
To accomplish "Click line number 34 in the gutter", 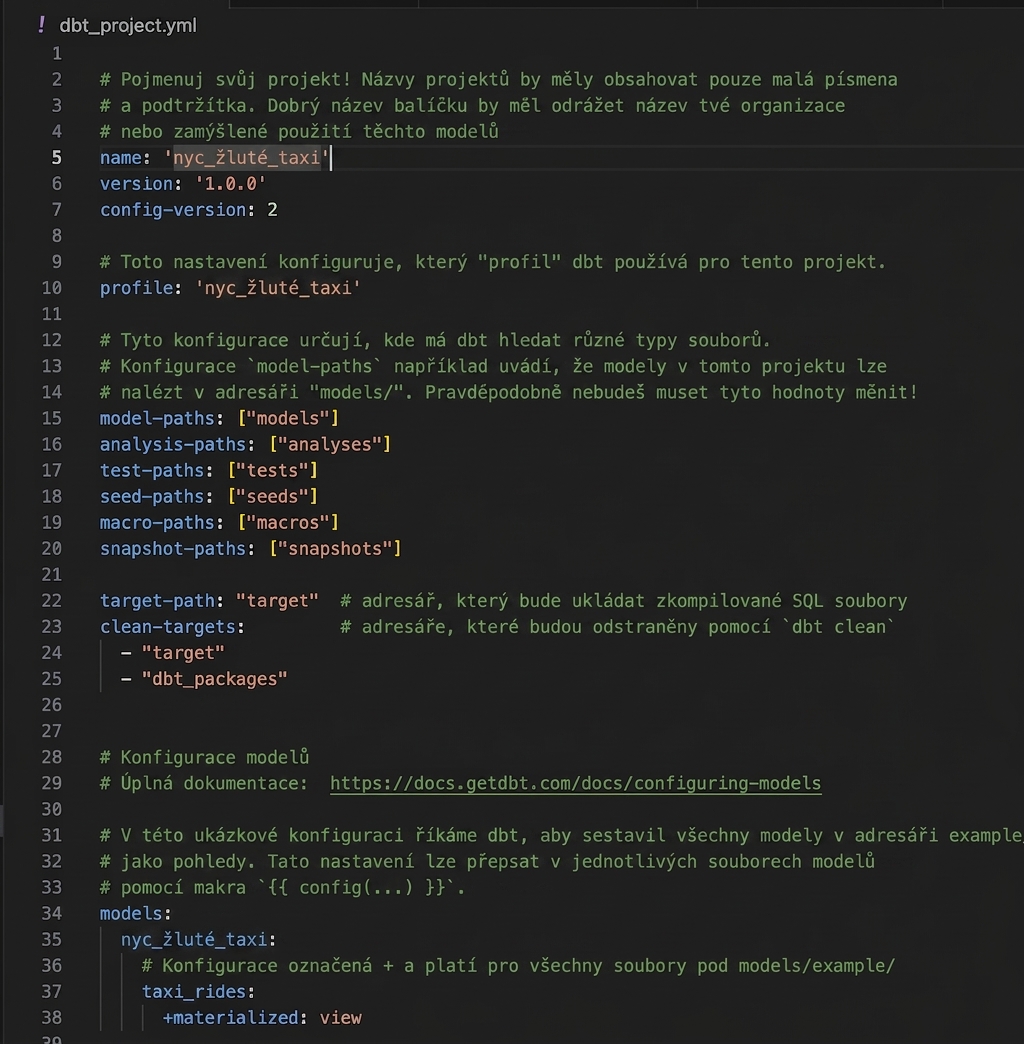I will pyautogui.click(x=51, y=914).
